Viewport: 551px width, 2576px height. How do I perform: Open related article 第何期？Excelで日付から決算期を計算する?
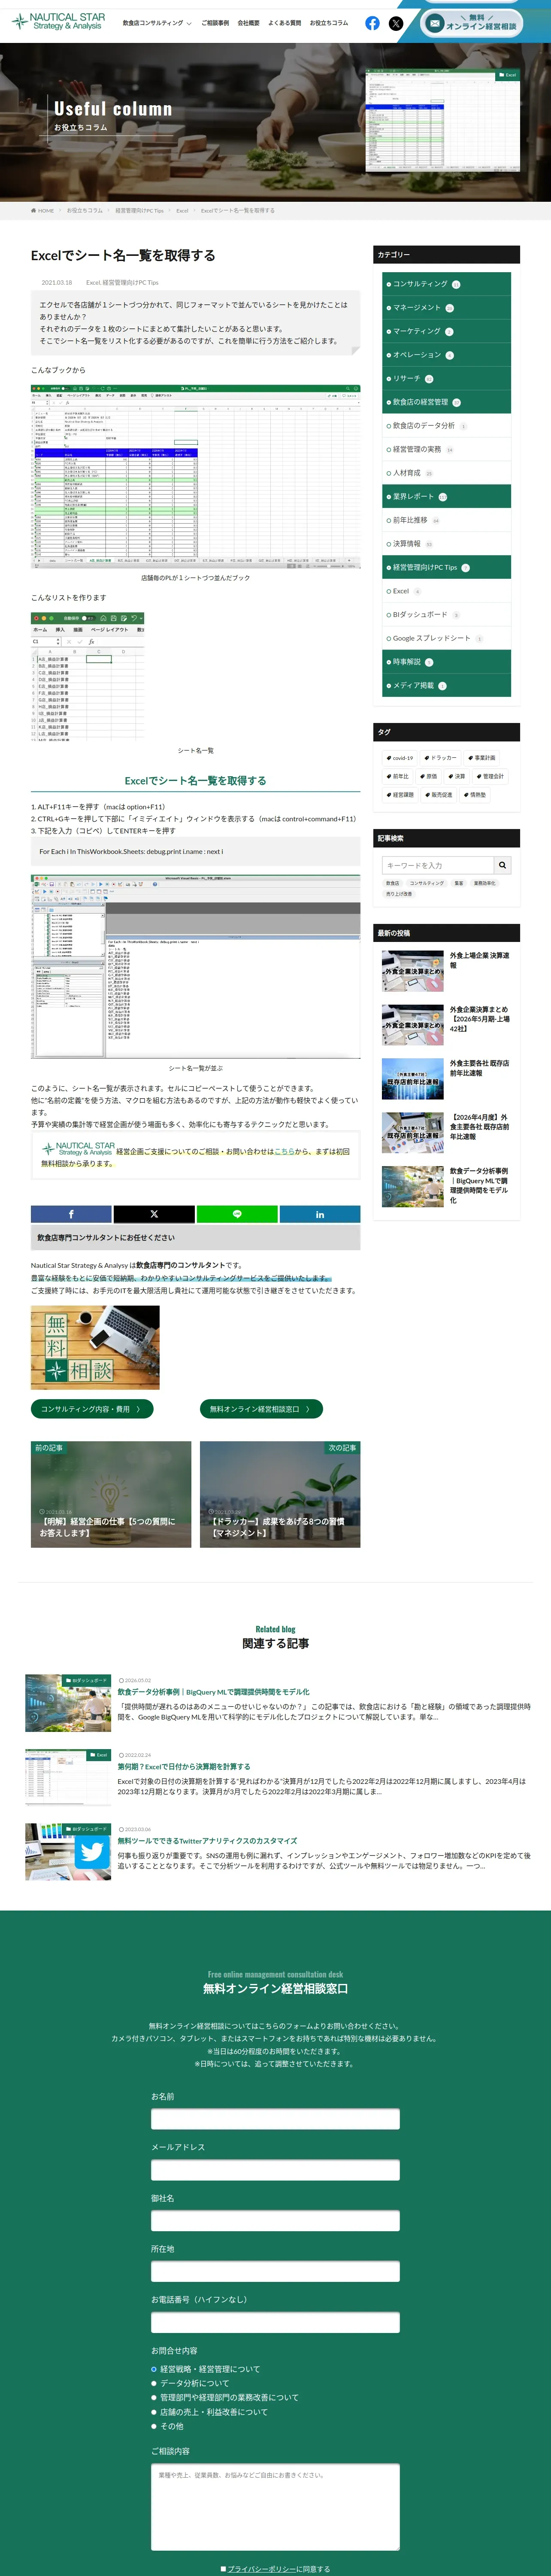tap(184, 1767)
